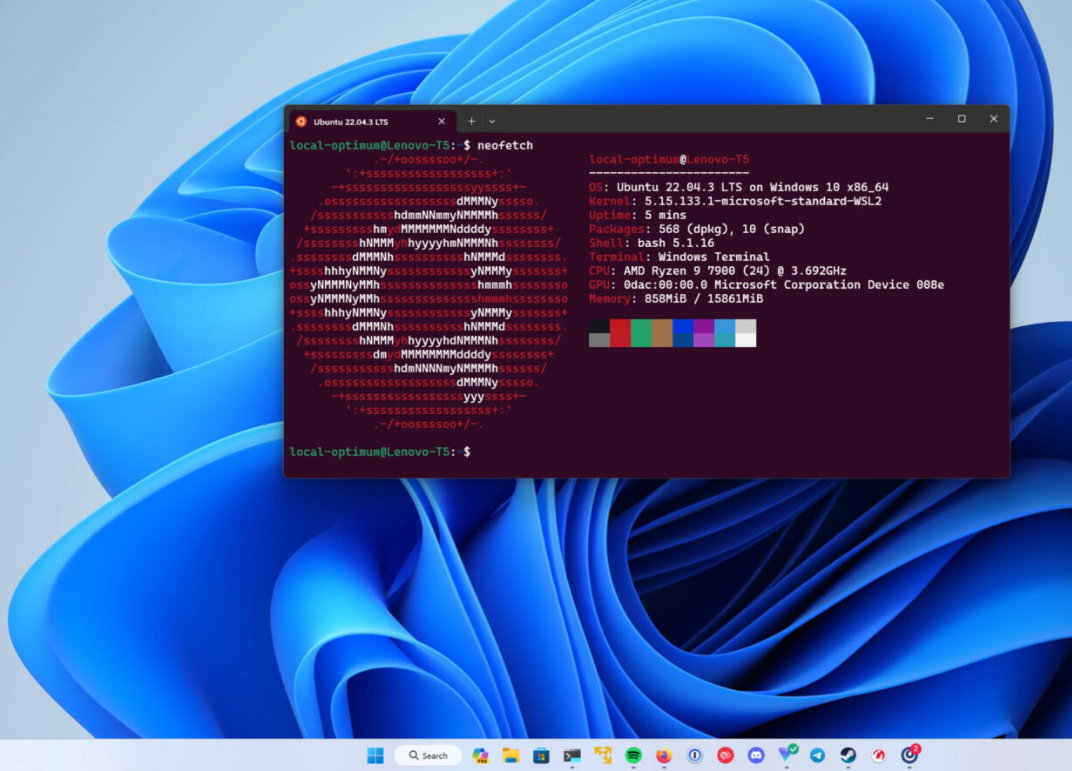This screenshot has height=771, width=1072.
Task: Click the 'GPU: 0dac:00:00.0 Microsoft' line
Action: point(766,284)
